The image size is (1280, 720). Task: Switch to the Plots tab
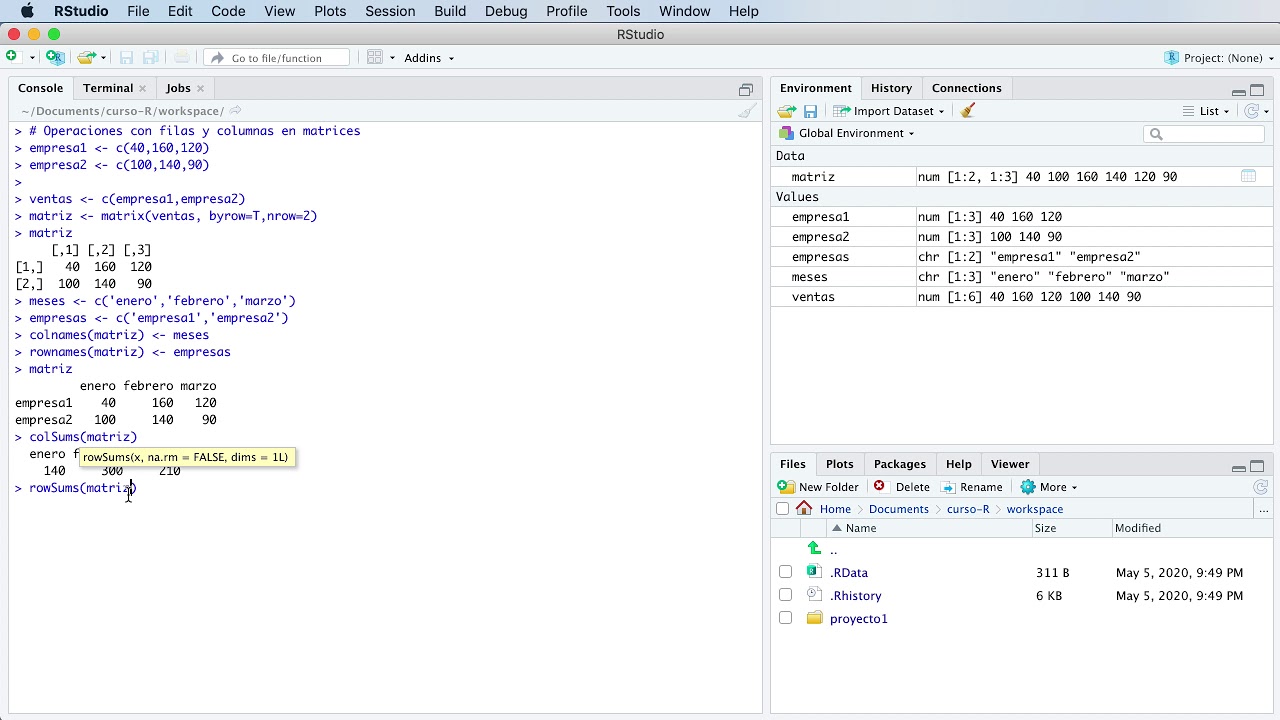coord(840,464)
